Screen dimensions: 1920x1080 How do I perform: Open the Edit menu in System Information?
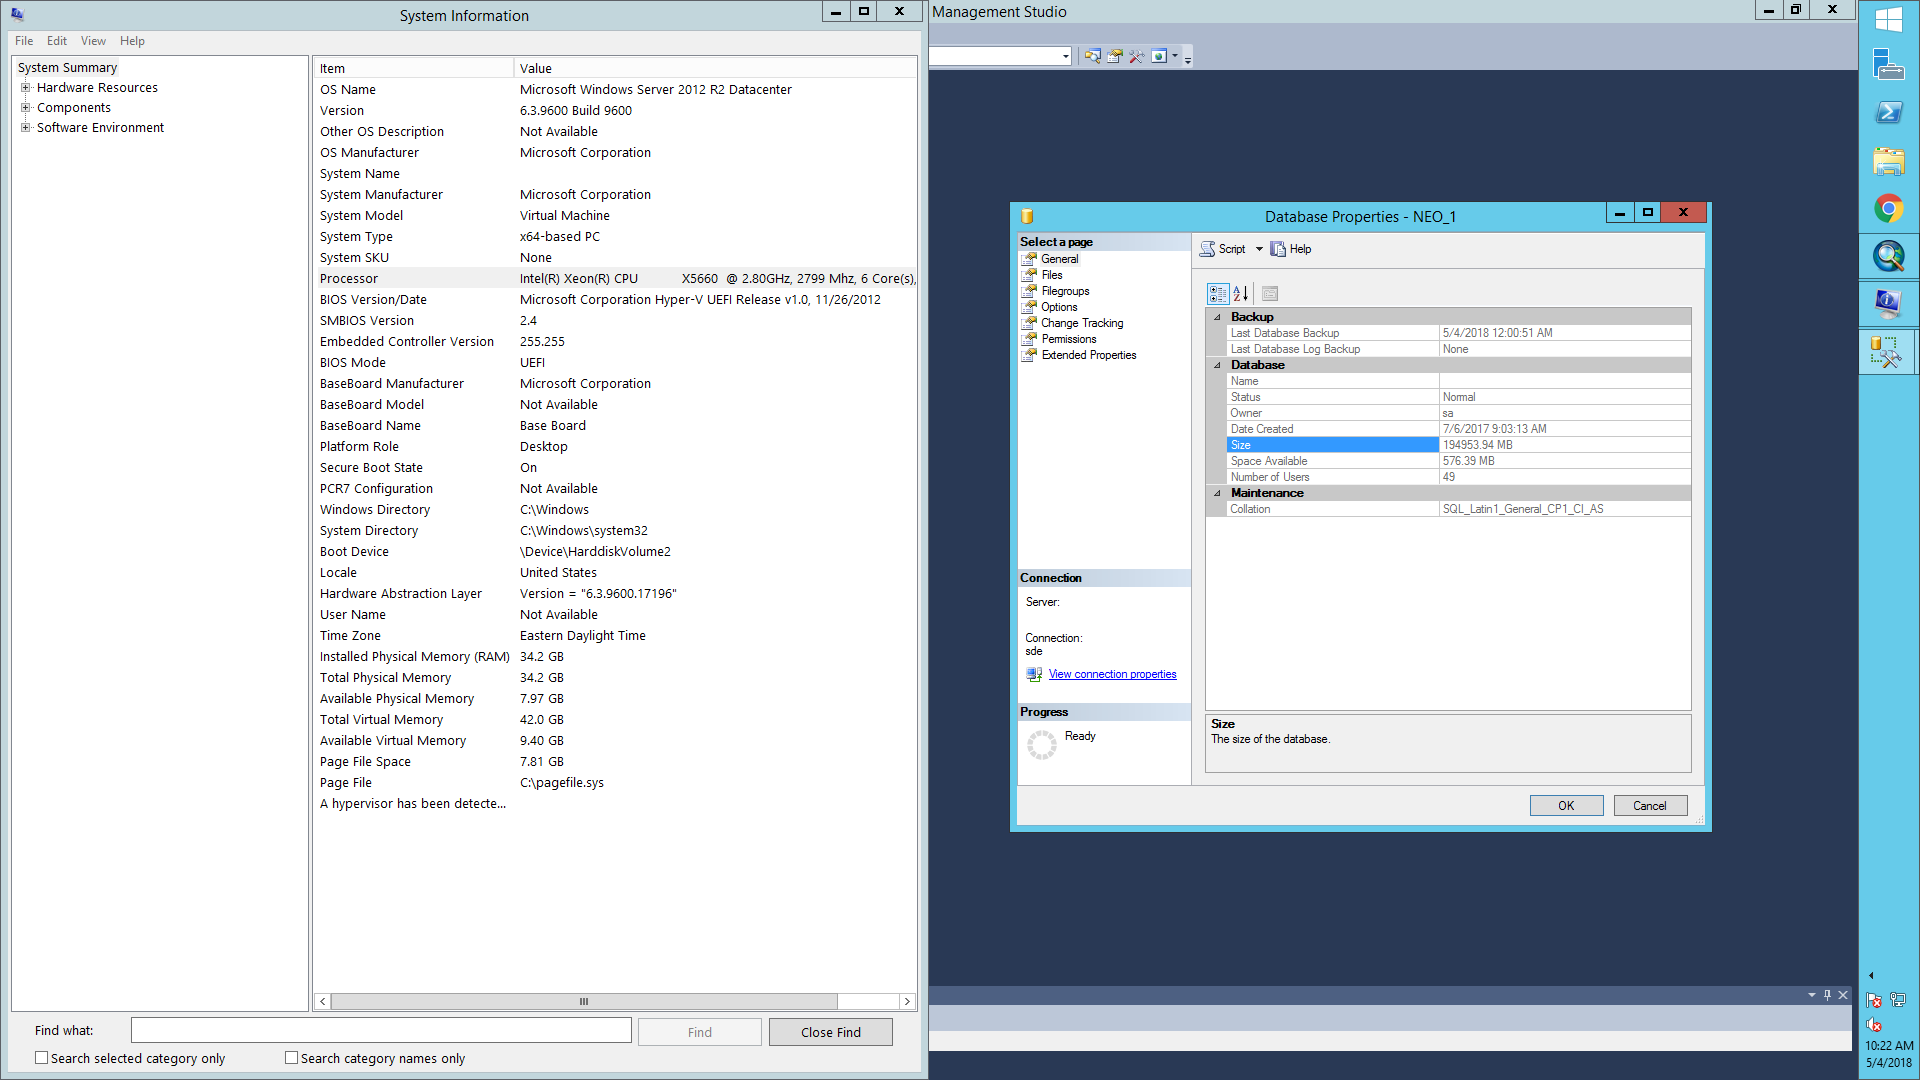click(57, 41)
